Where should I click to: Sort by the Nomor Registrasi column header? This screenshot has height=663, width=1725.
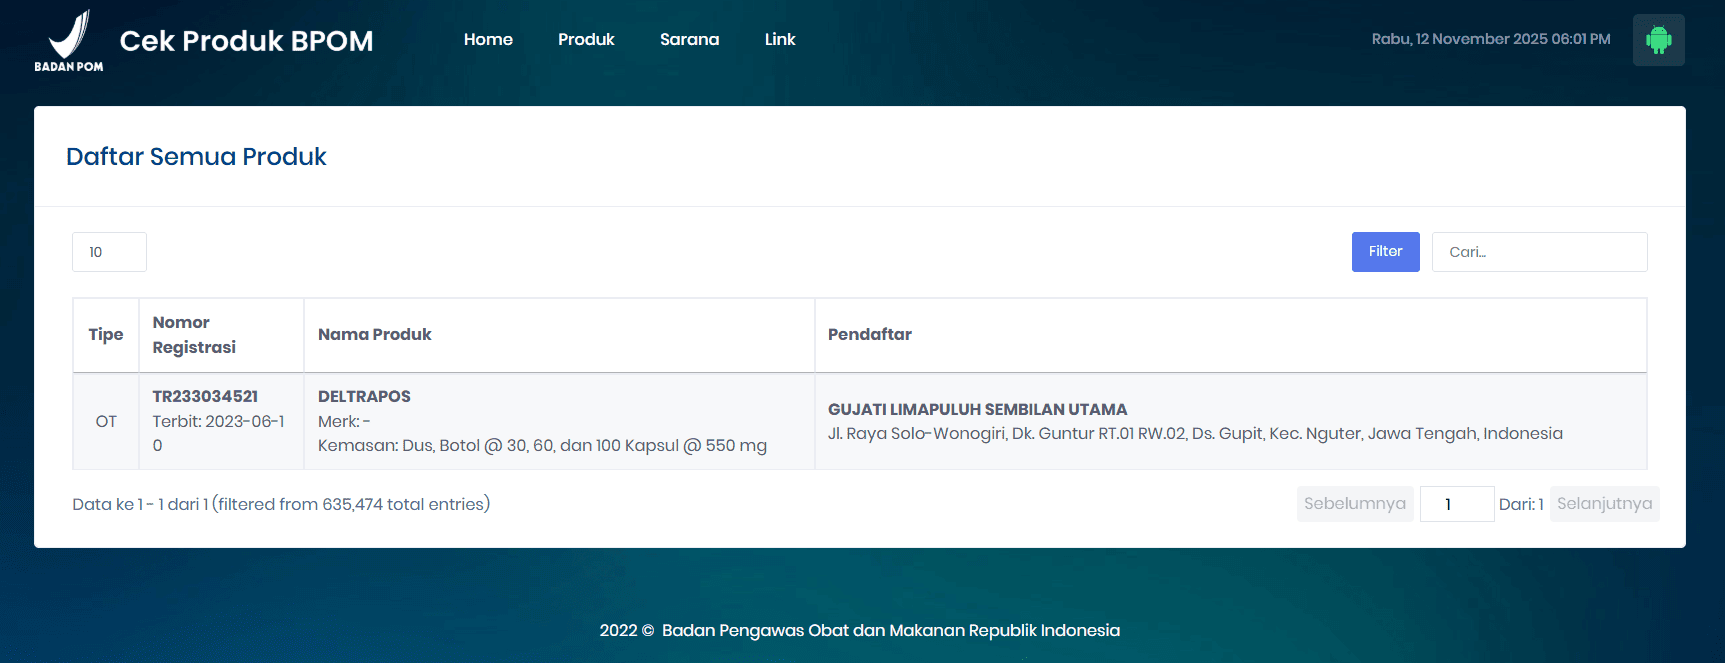pos(221,335)
